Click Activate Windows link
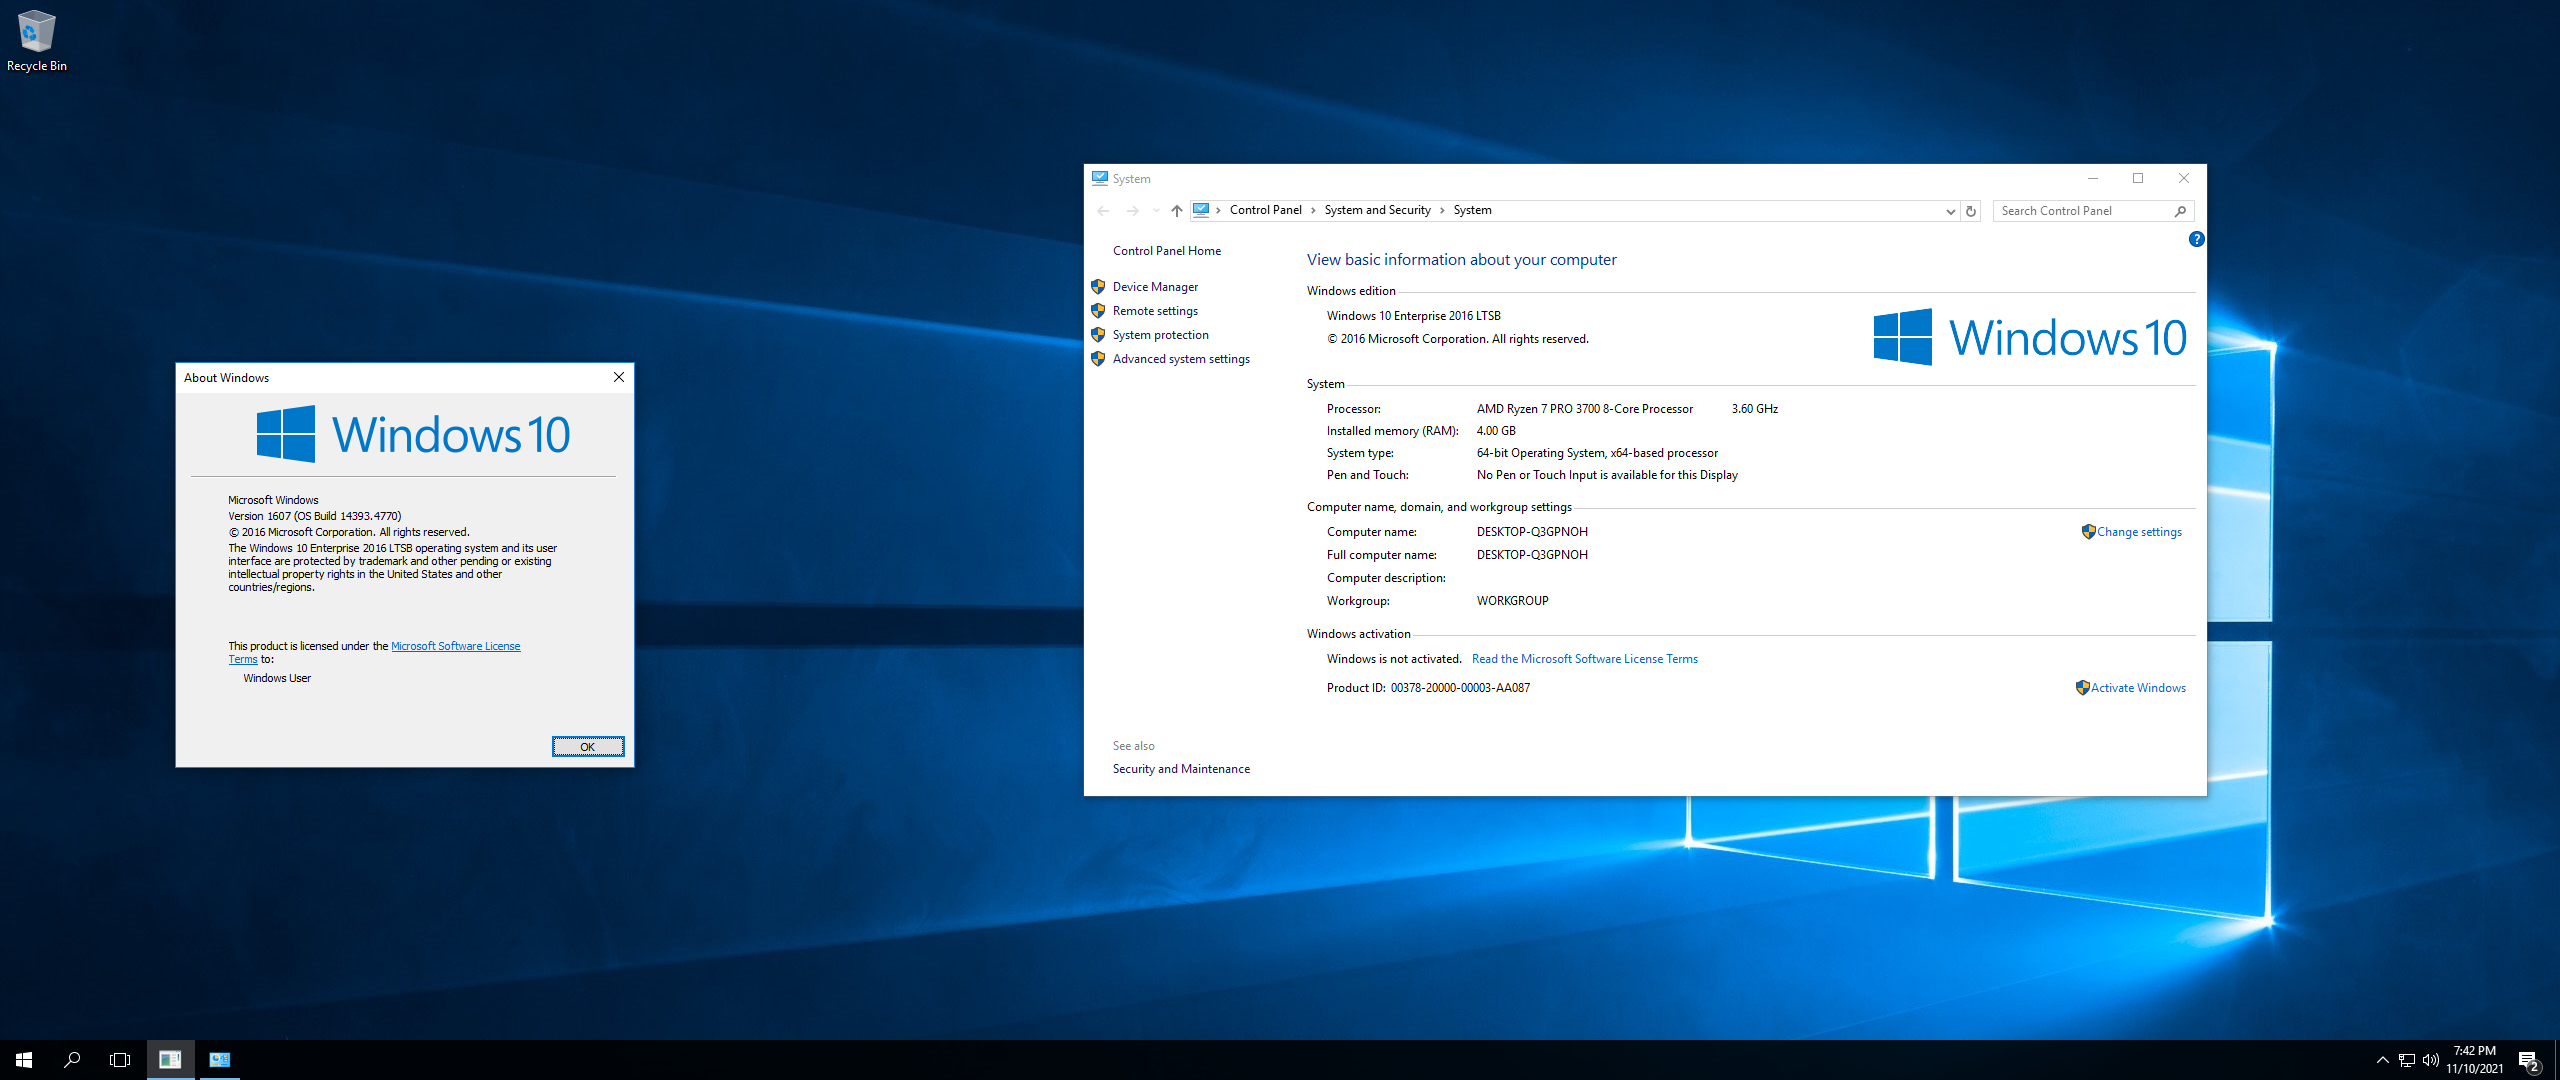 click(2138, 688)
